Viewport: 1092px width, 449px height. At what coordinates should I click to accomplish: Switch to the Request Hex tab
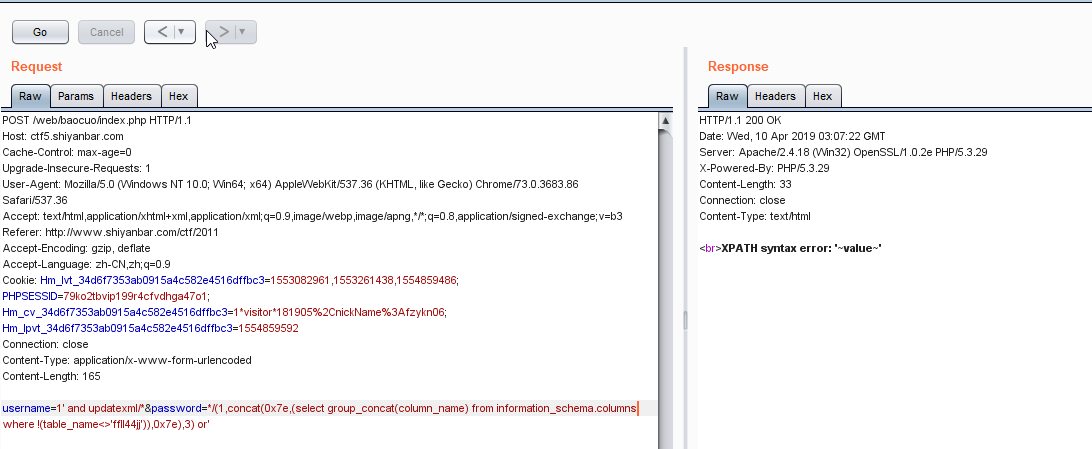coord(179,96)
